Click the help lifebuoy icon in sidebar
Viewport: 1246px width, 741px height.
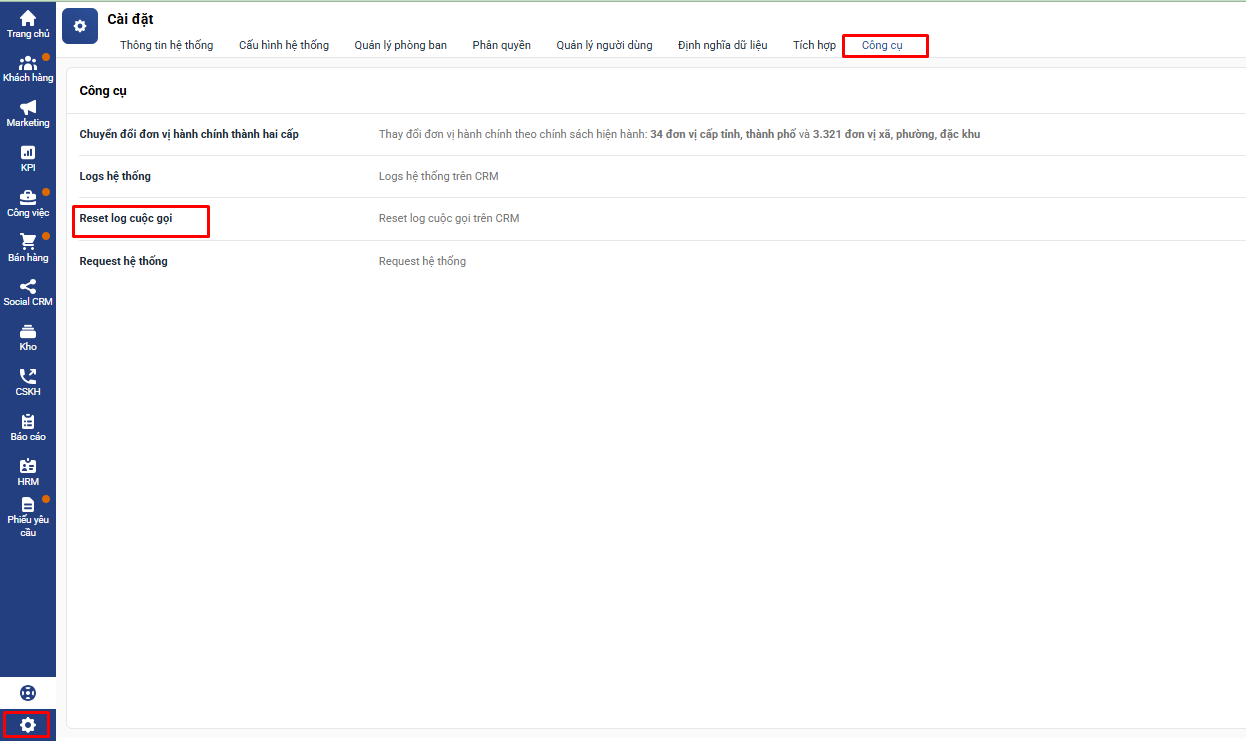point(28,693)
